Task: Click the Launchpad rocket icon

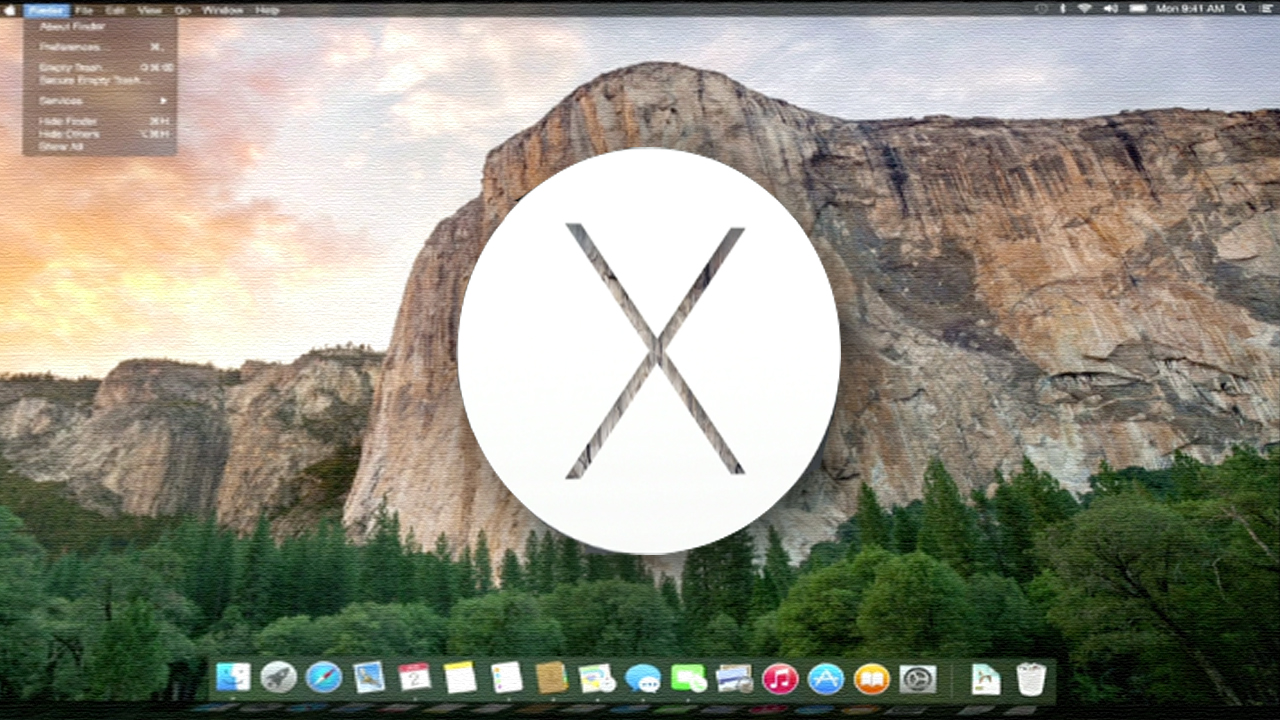Action: point(278,678)
